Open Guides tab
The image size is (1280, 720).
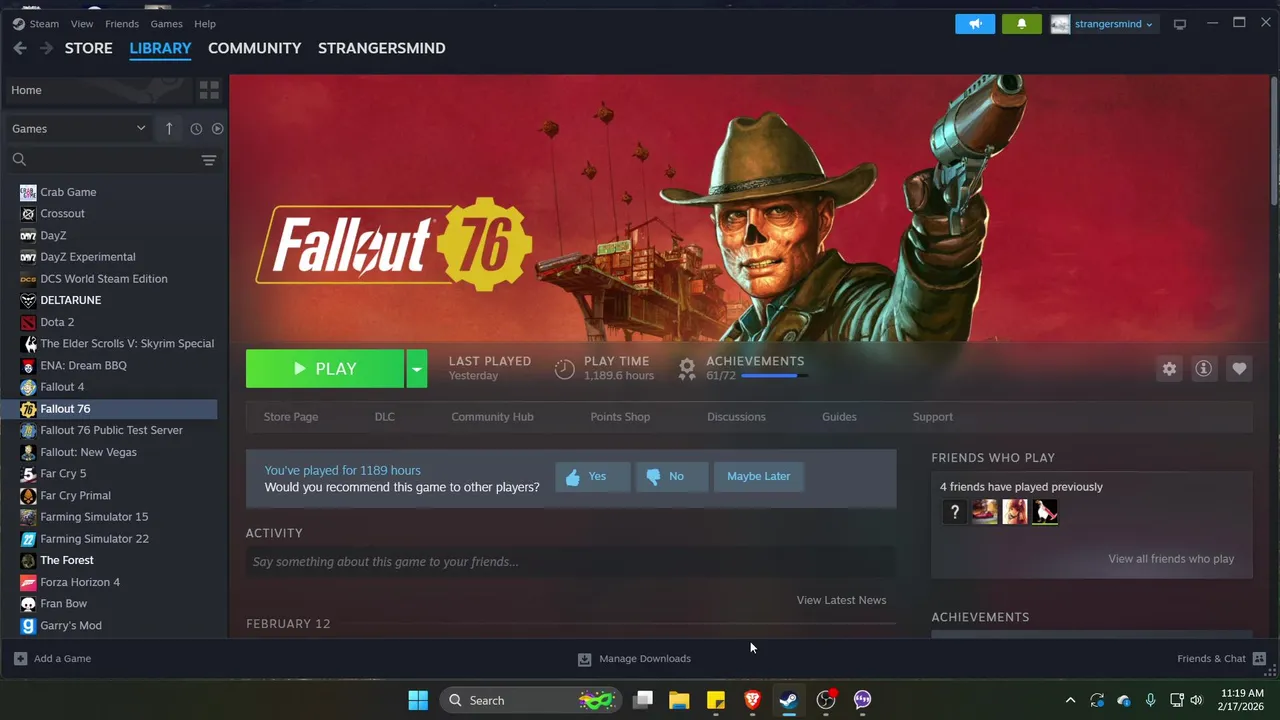tap(839, 417)
